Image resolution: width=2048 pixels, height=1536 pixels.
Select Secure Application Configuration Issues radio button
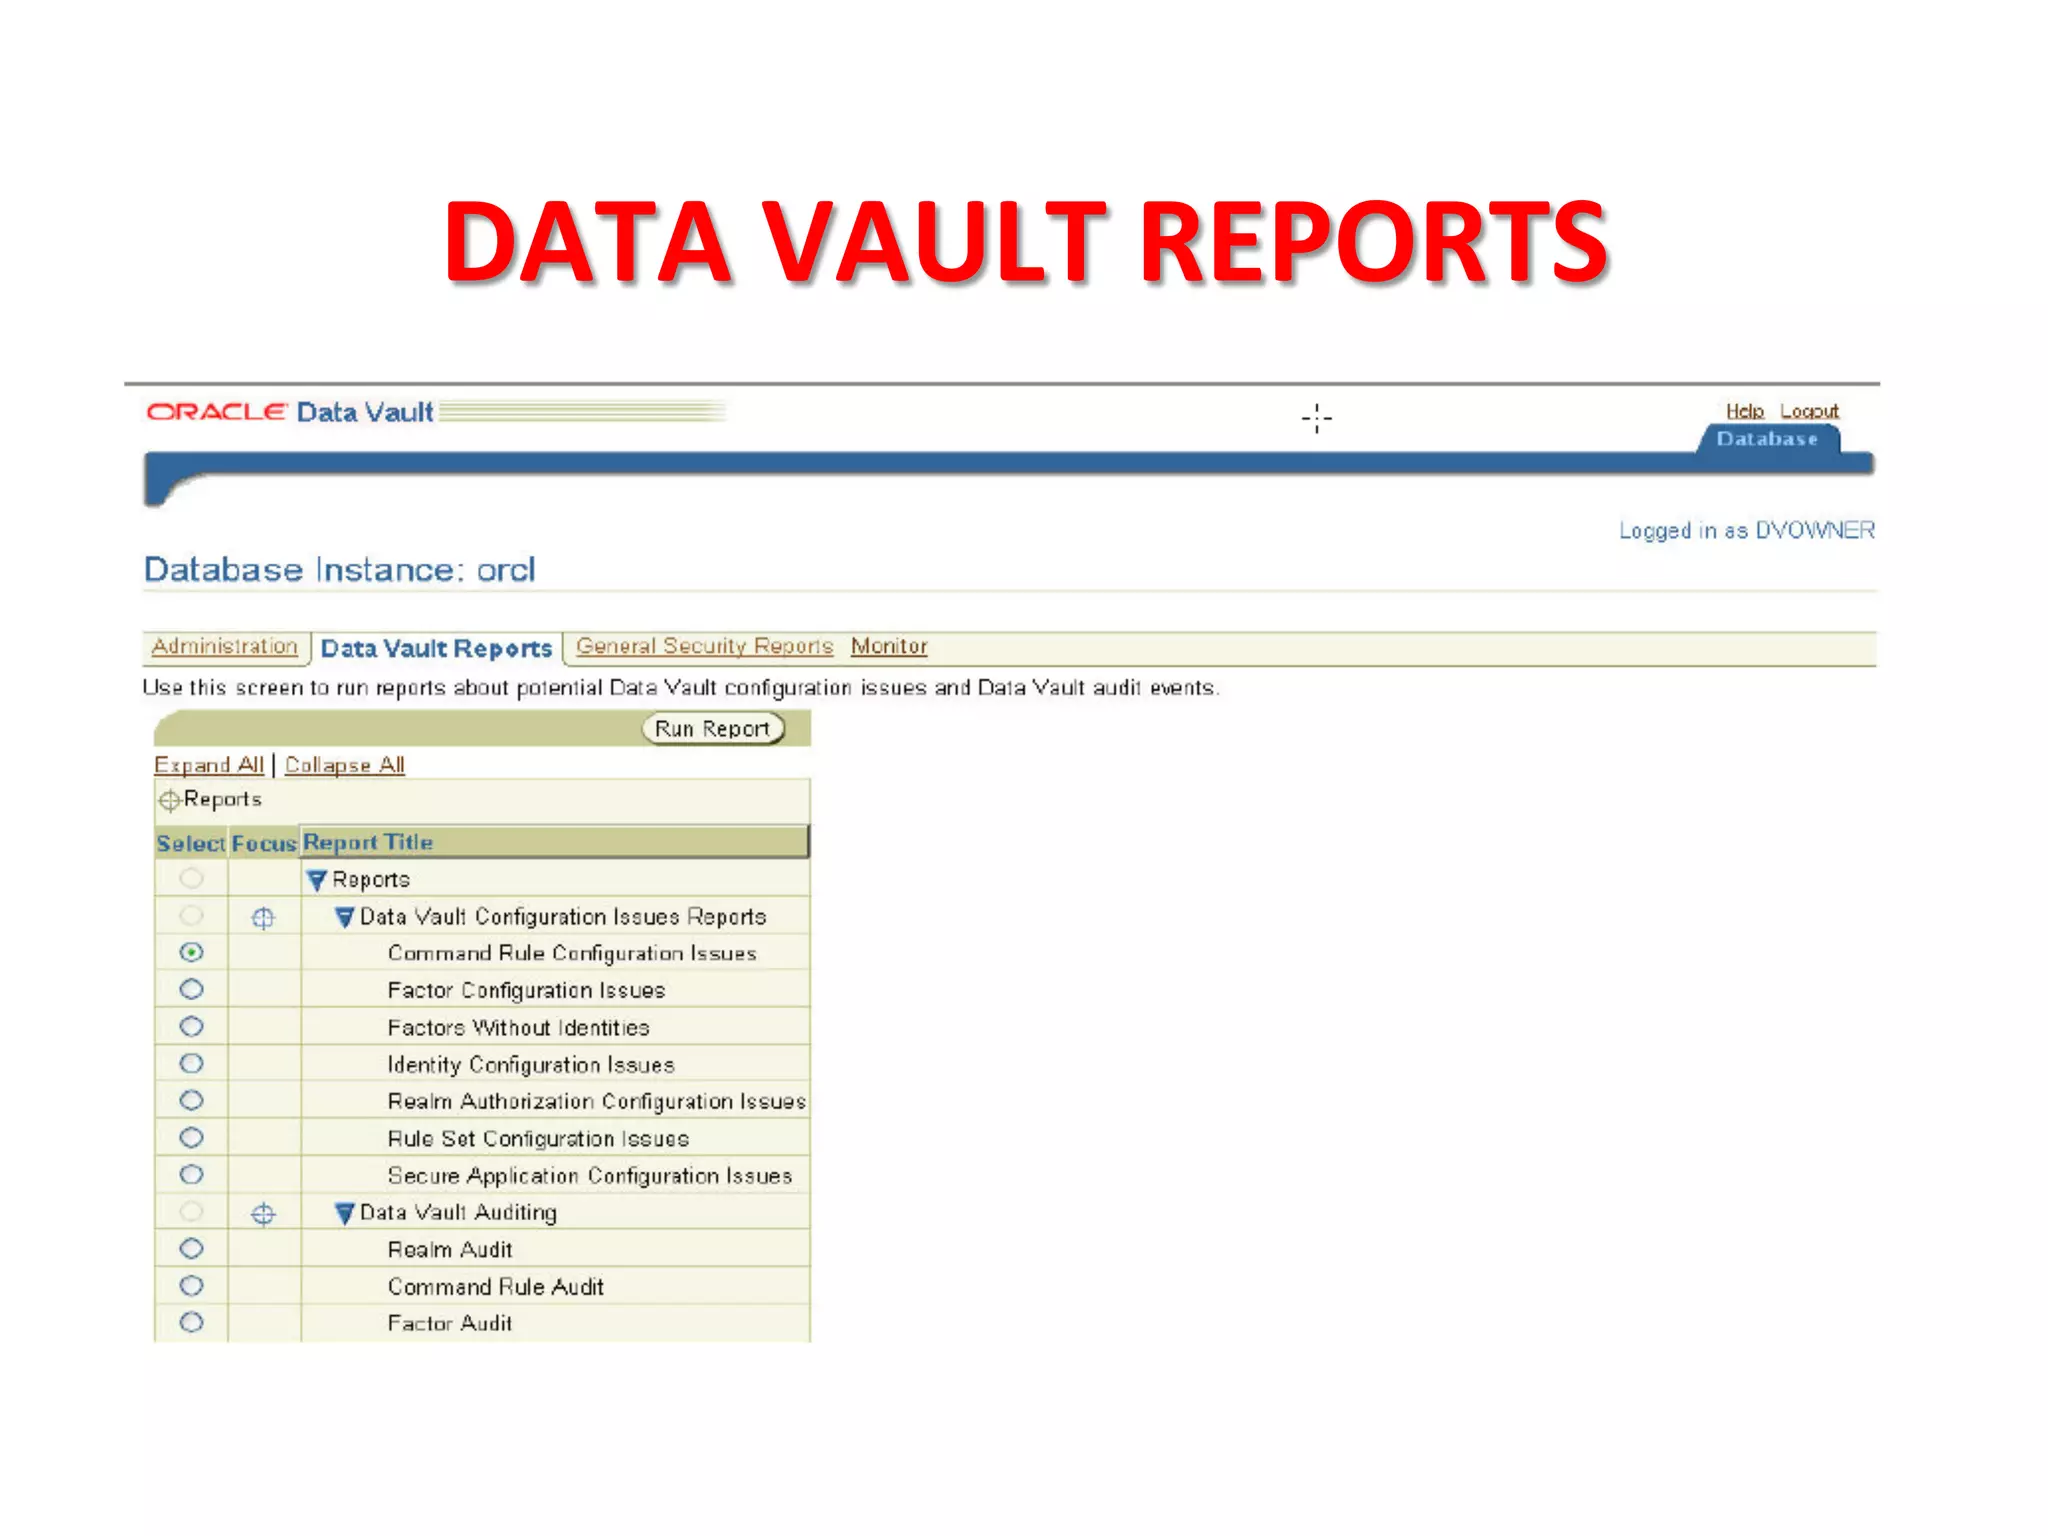click(191, 1174)
